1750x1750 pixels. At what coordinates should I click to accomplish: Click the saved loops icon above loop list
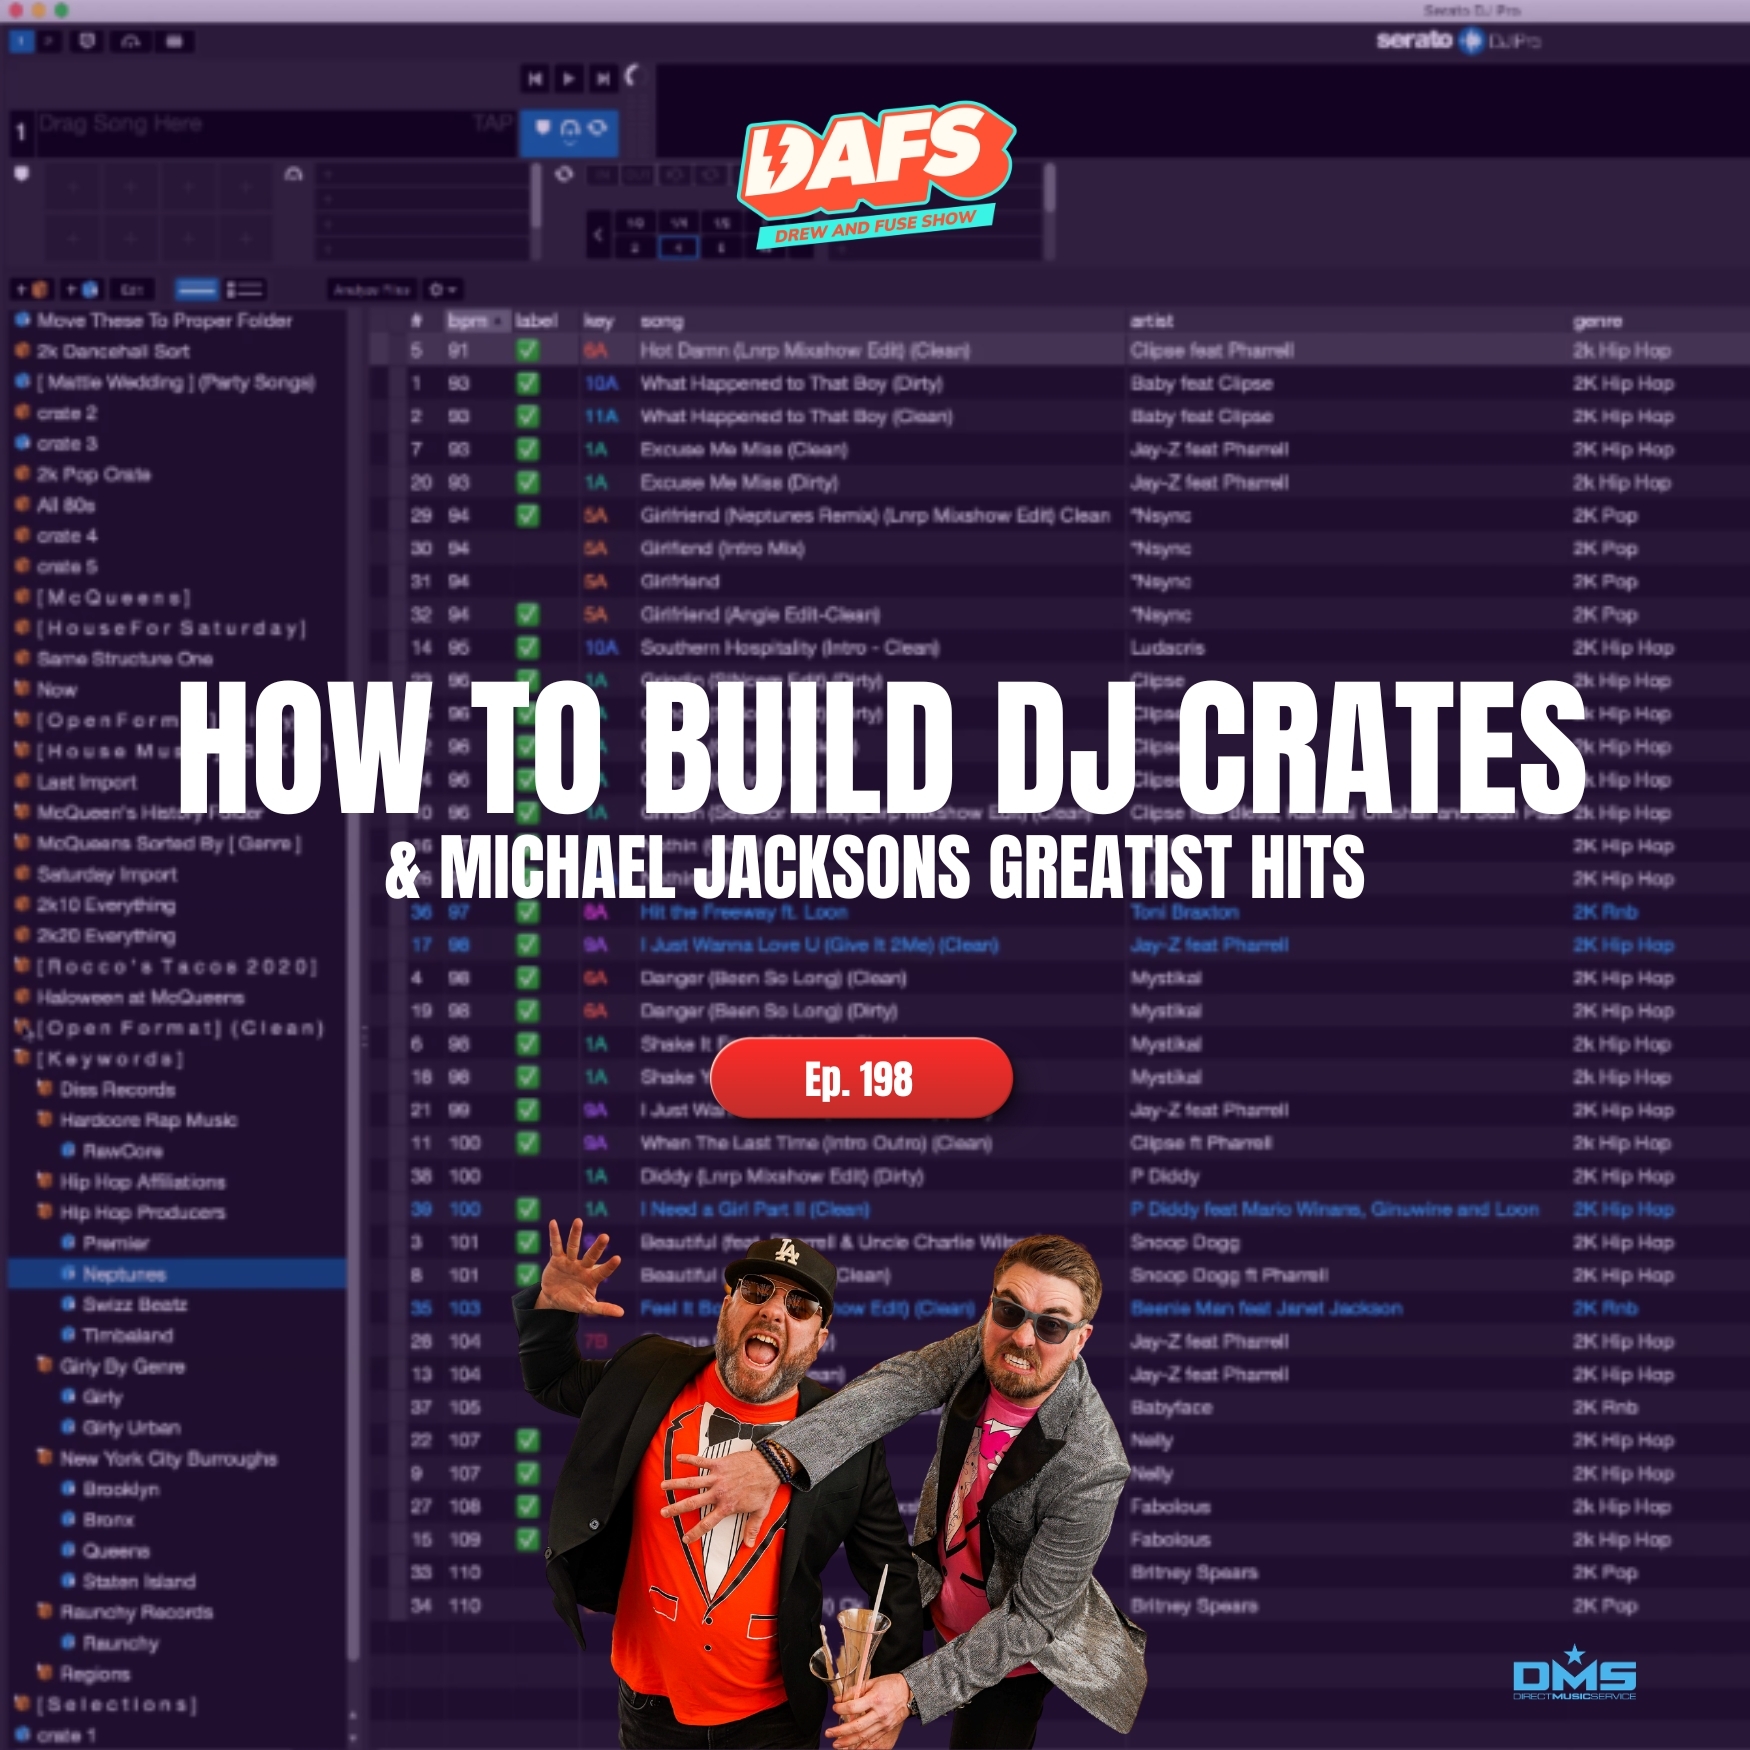[x=293, y=174]
